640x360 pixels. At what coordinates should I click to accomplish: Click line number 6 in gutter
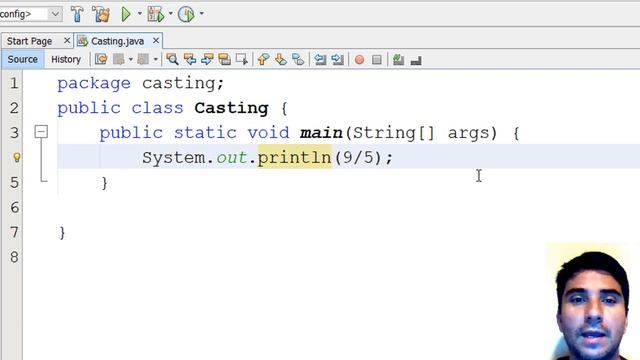click(14, 207)
